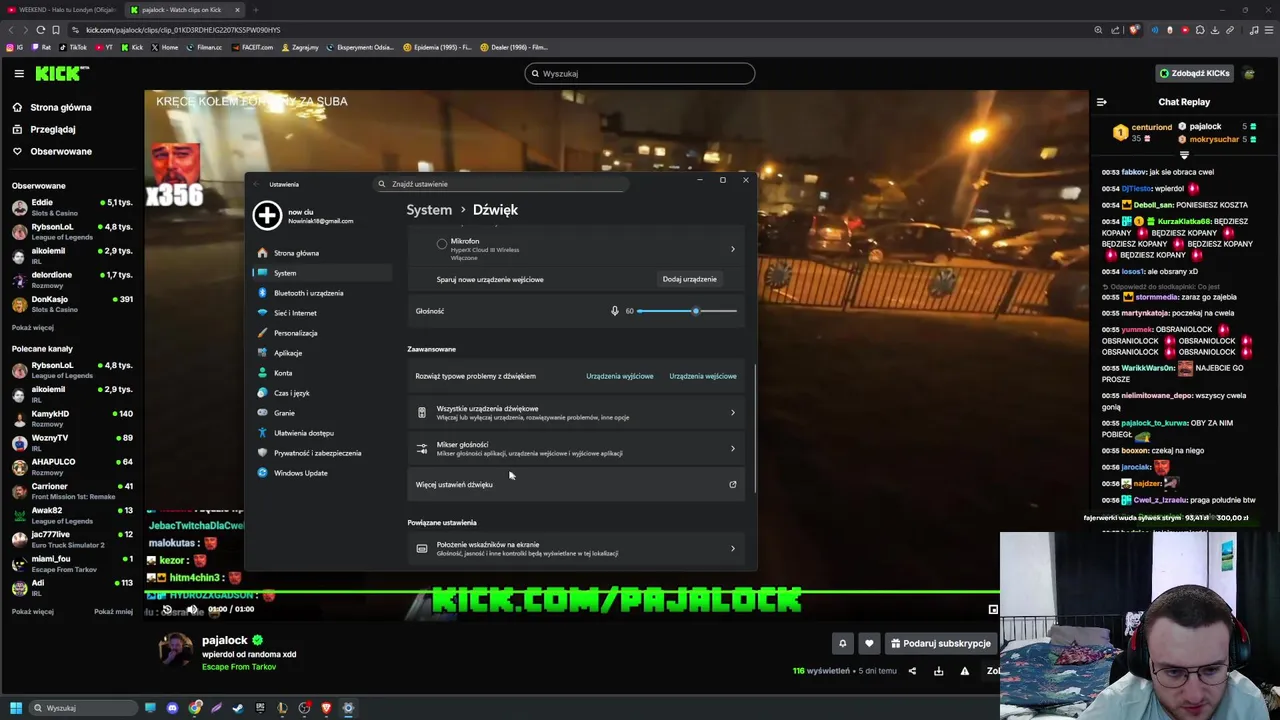1280x720 pixels.
Task: Open pajalock channel name link
Action: point(224,640)
